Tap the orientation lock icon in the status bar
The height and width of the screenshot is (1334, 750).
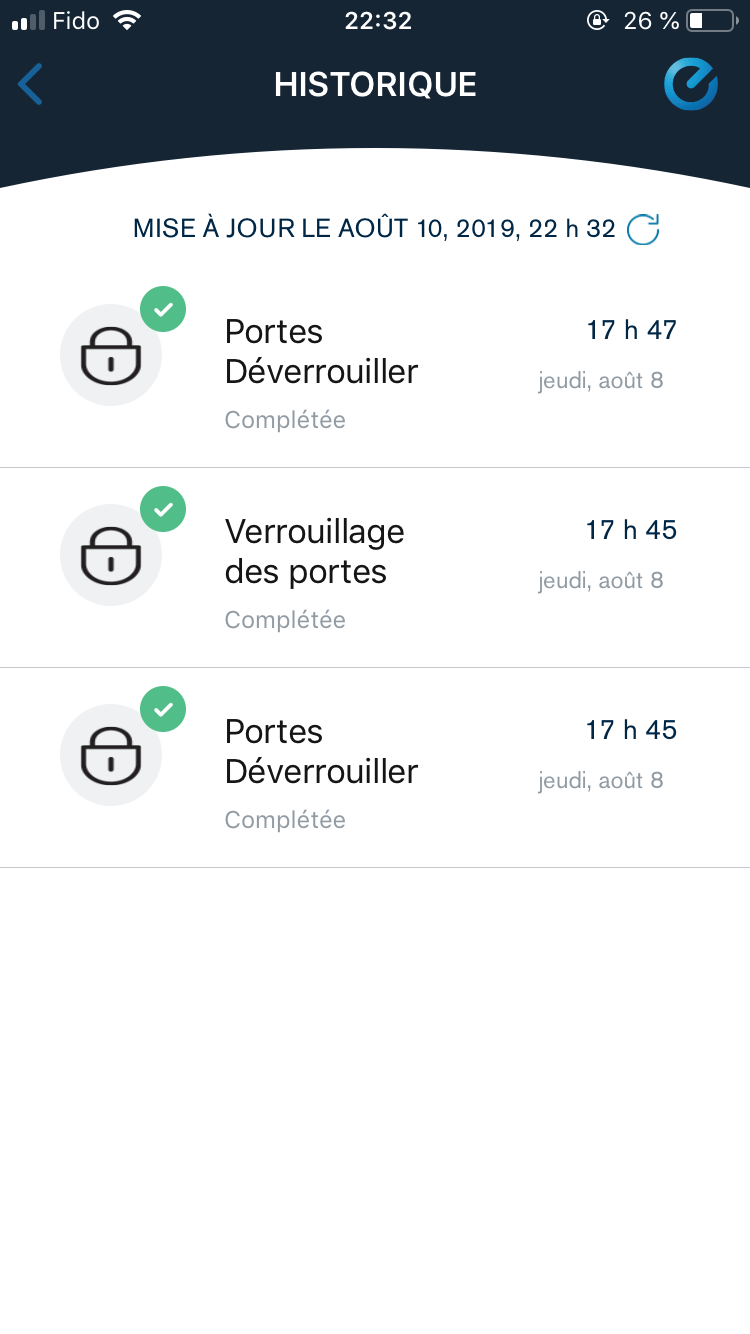click(x=597, y=21)
